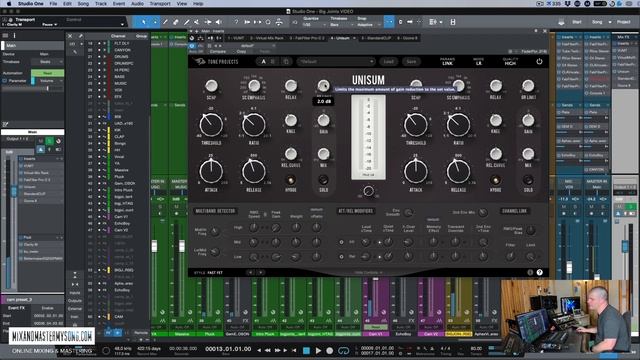
Task: Open the Timebase Bars dropdown in the toolbar
Action: [341, 25]
